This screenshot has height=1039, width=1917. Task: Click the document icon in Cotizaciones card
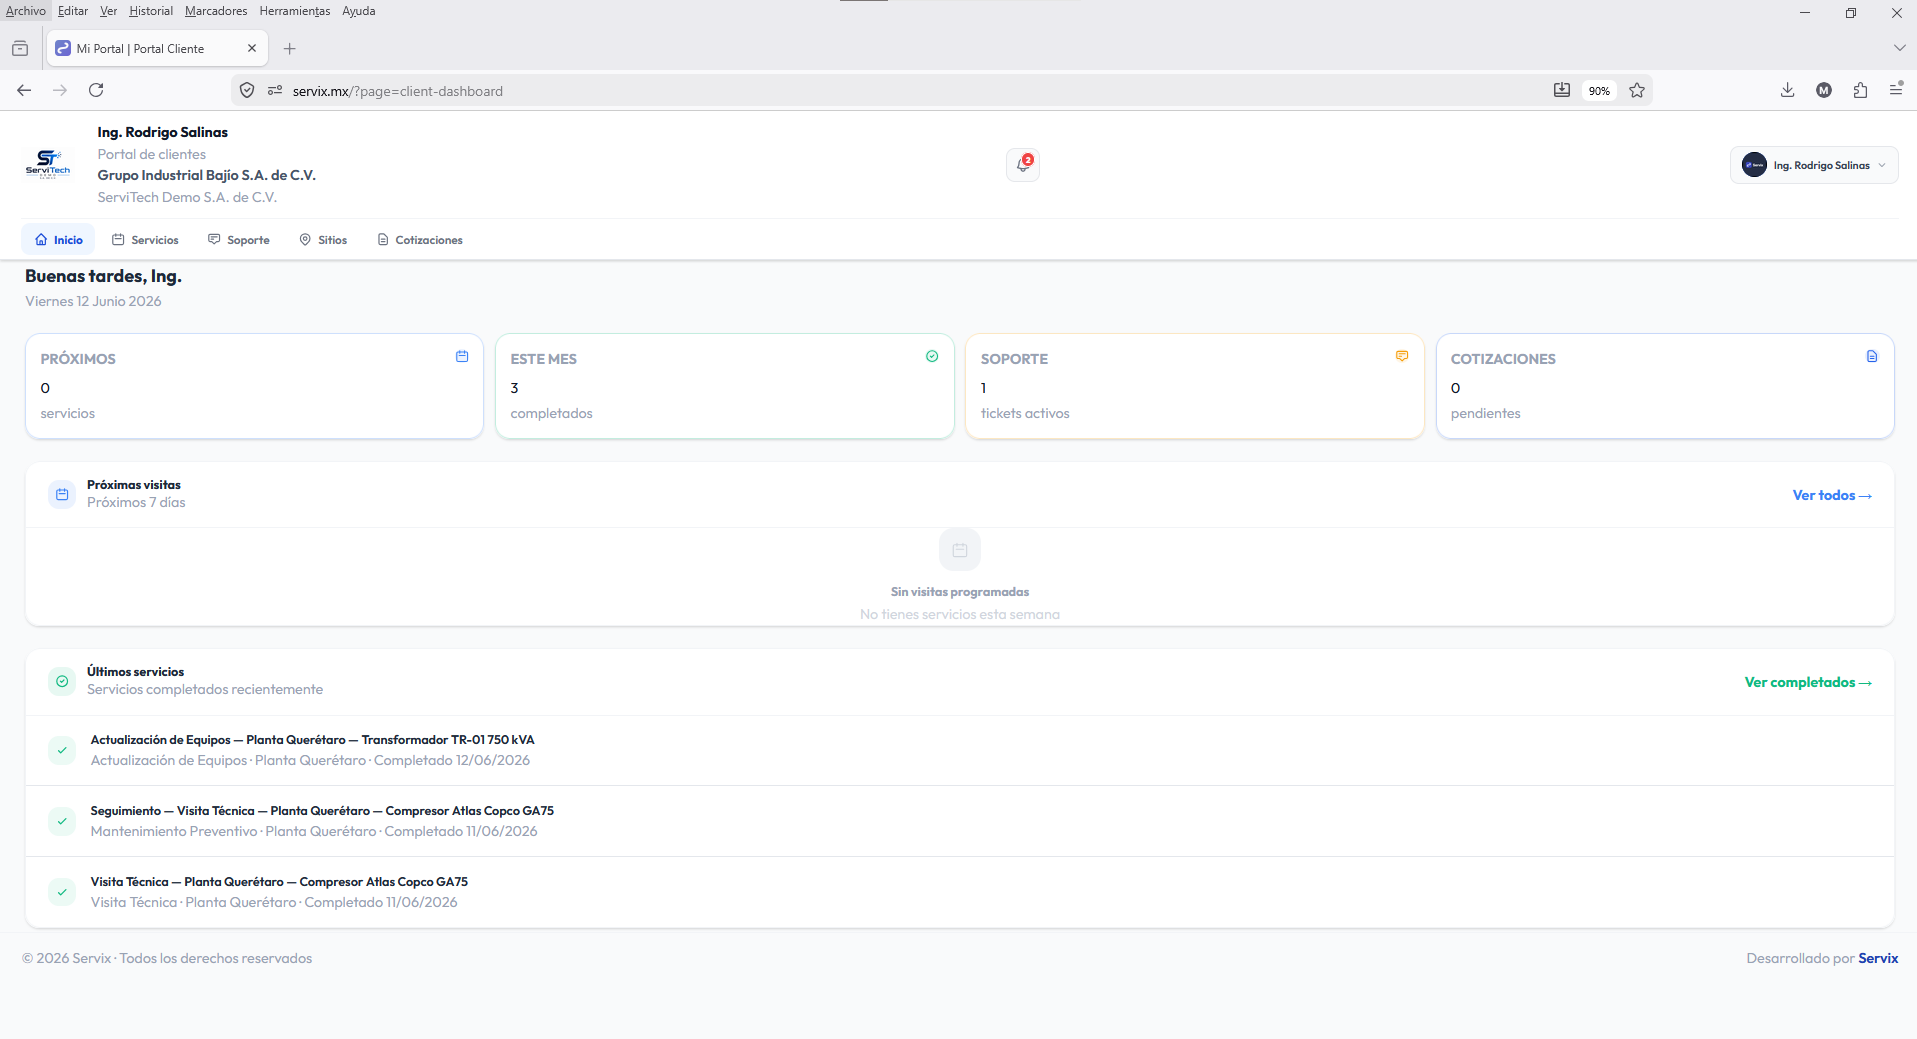point(1872,356)
